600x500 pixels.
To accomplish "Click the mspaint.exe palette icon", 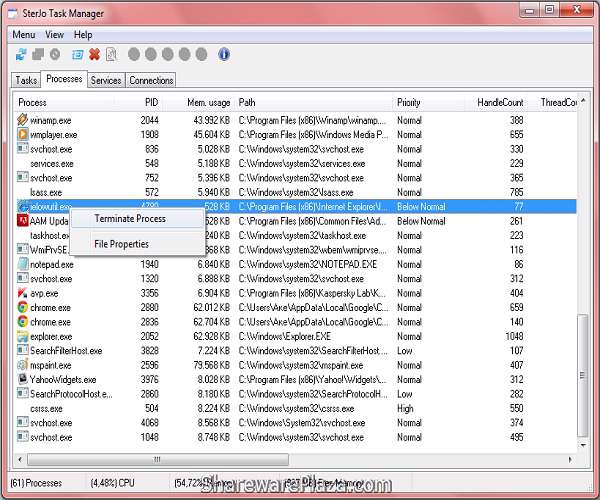I will click(23, 365).
